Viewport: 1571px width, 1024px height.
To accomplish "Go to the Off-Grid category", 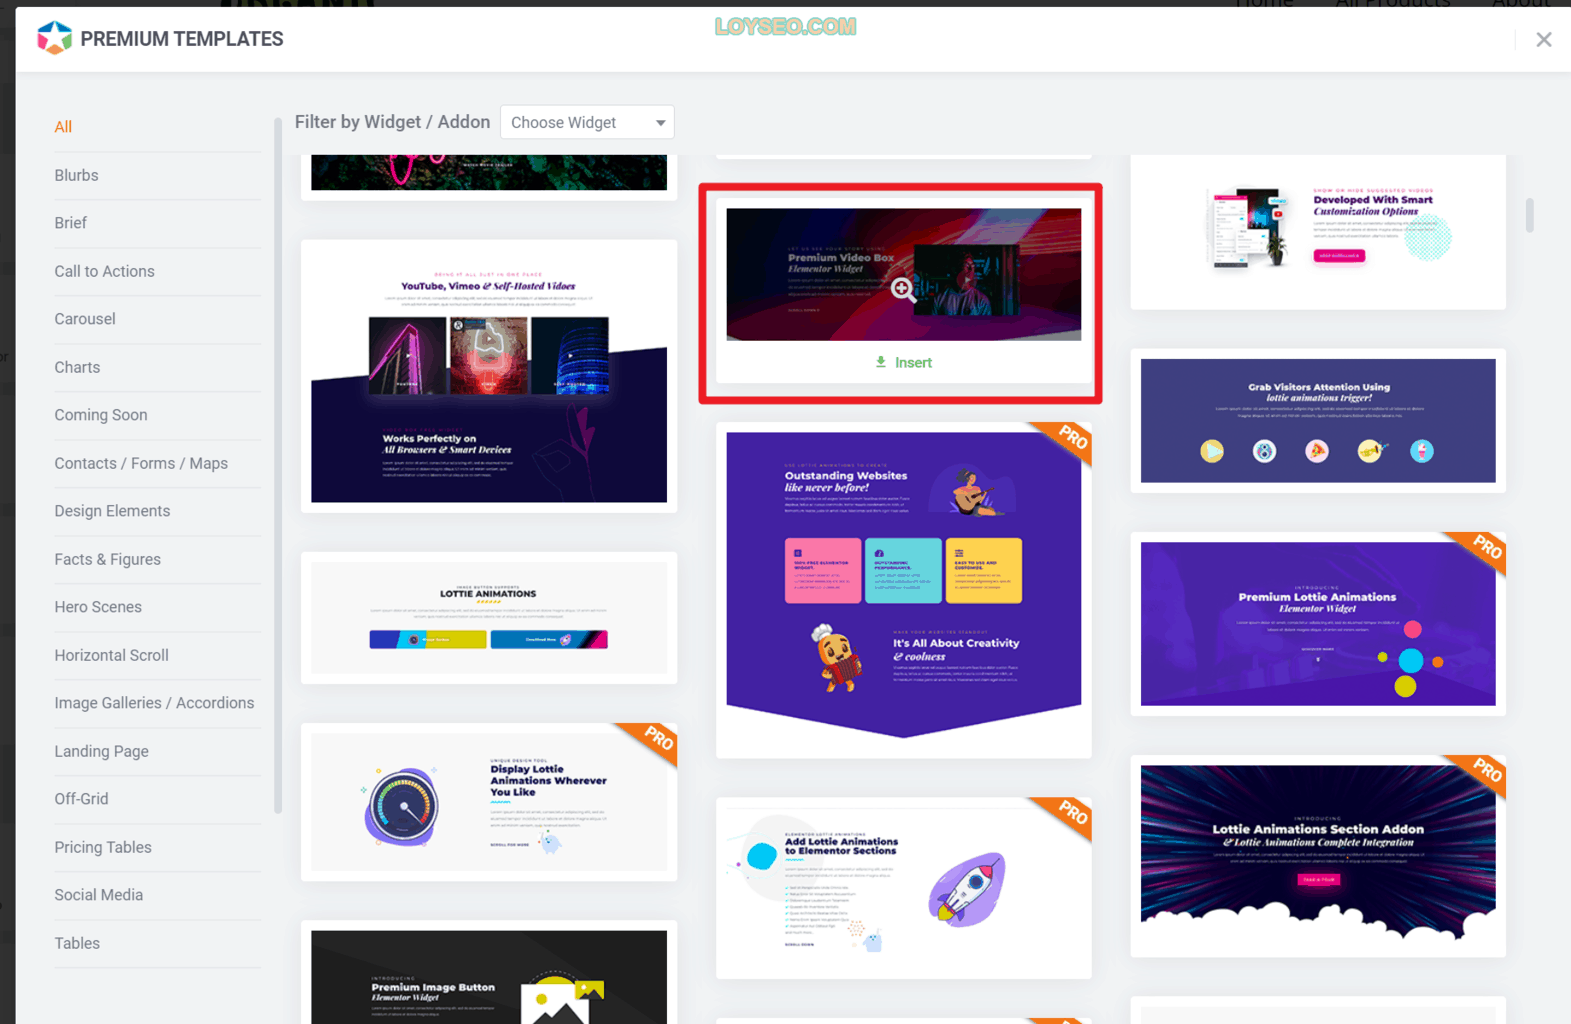I will (x=81, y=799).
